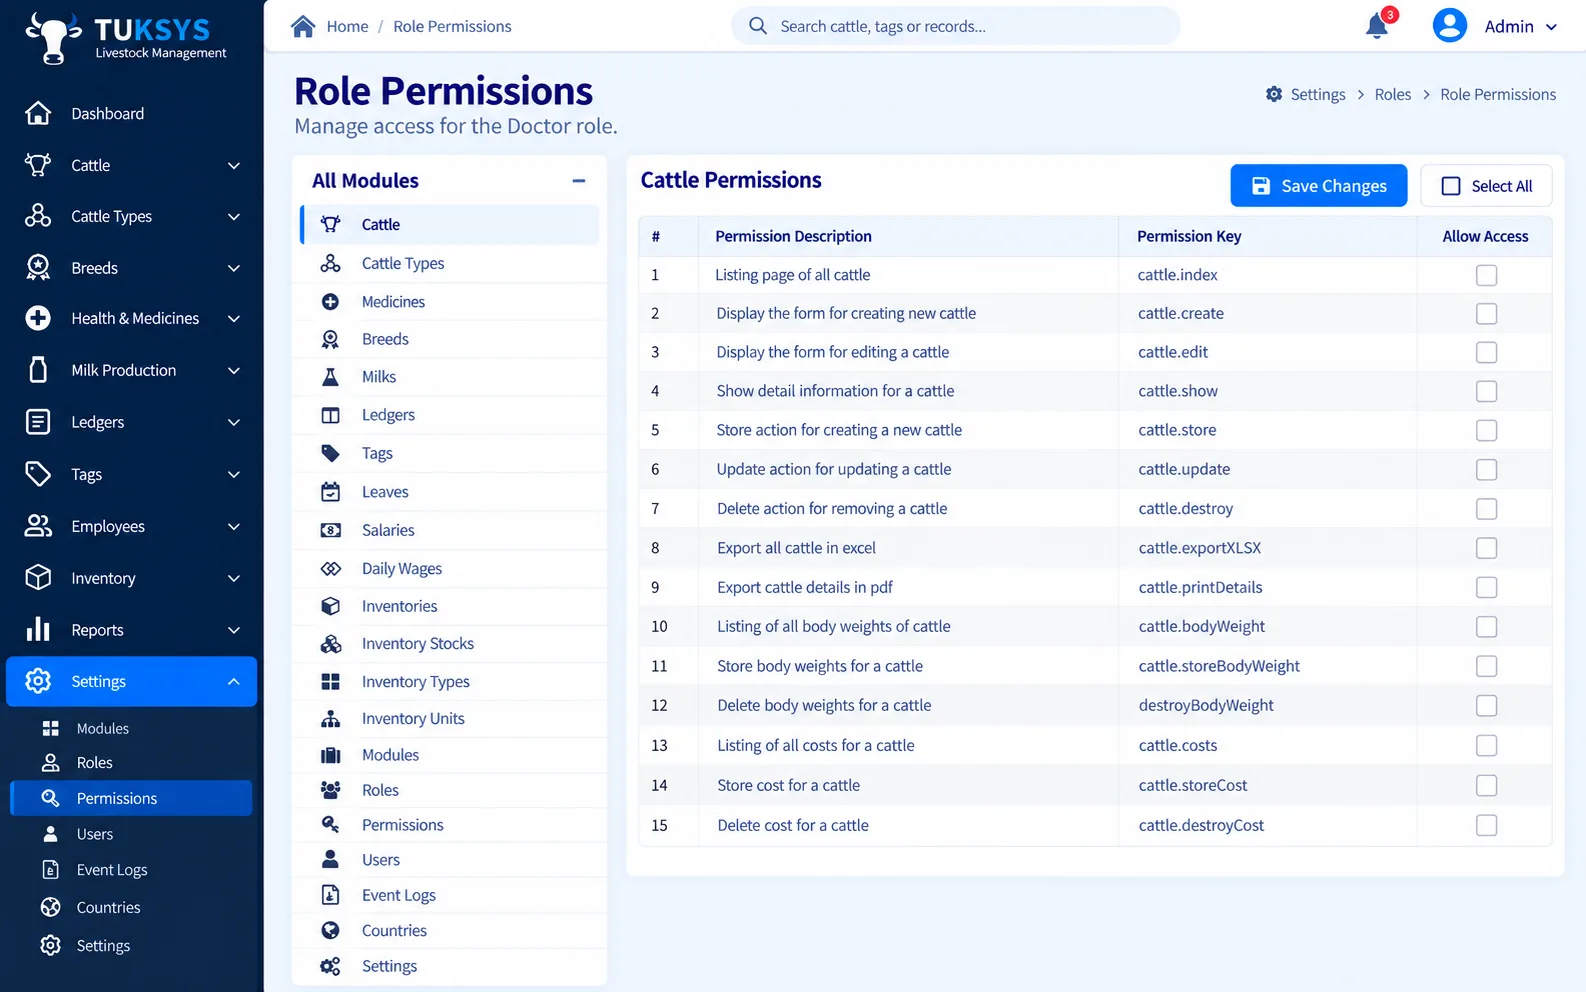Toggle the cattle.destroyCost checkbox

pos(1486,825)
